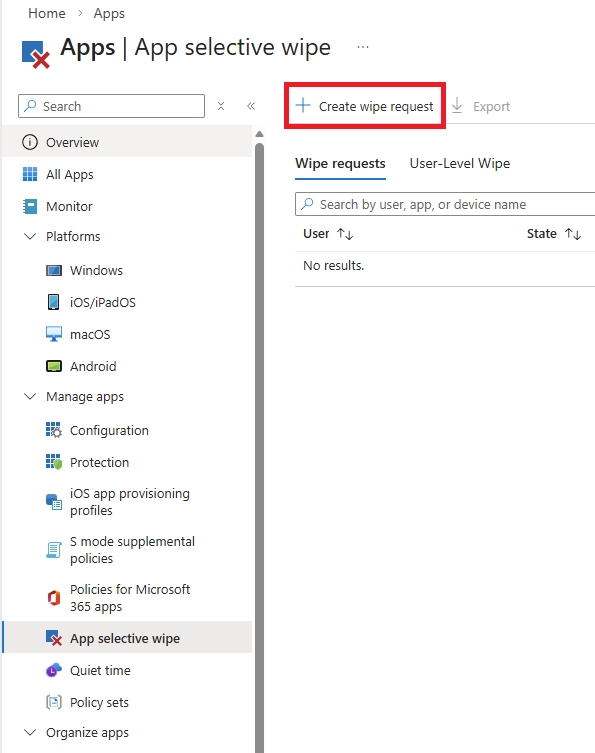
Task: Click the Overview info icon
Action: (x=30, y=142)
